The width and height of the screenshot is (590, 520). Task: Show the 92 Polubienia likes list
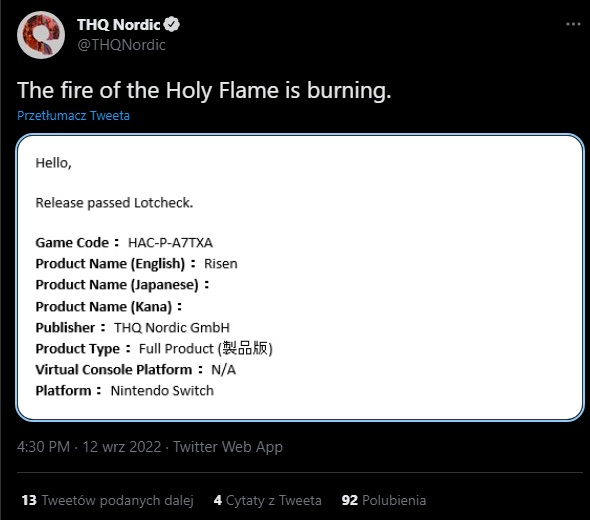pyautogui.click(x=384, y=500)
